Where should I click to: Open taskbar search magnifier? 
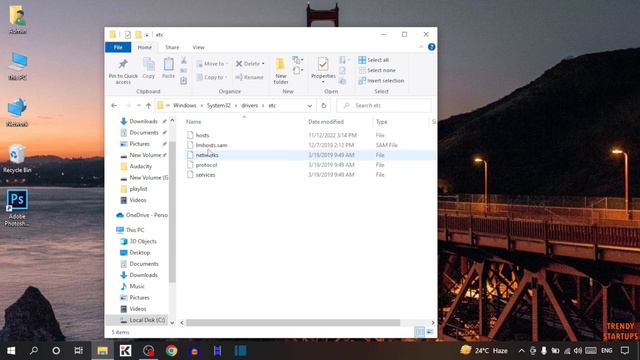(34, 351)
